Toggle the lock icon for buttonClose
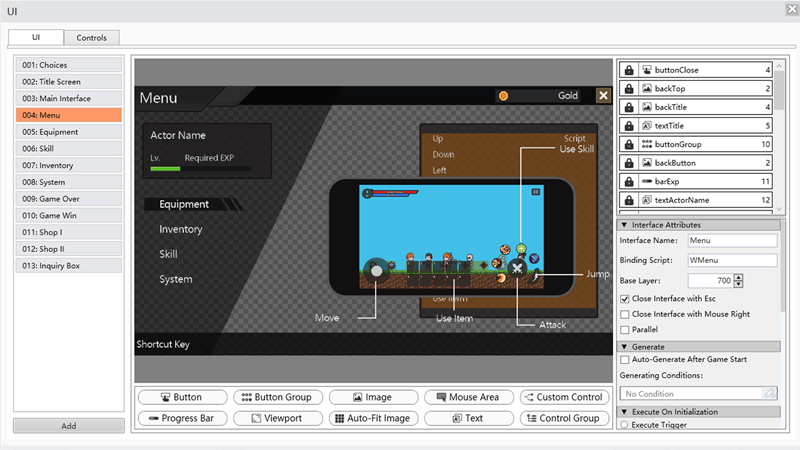This screenshot has width=800, height=450. click(x=629, y=71)
